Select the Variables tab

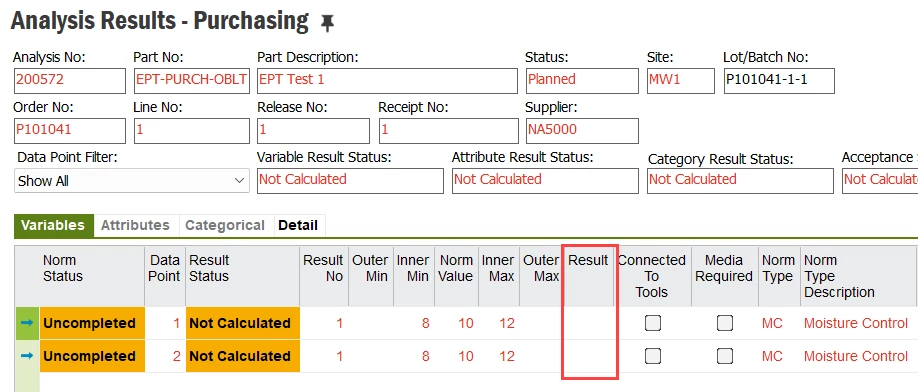click(53, 225)
